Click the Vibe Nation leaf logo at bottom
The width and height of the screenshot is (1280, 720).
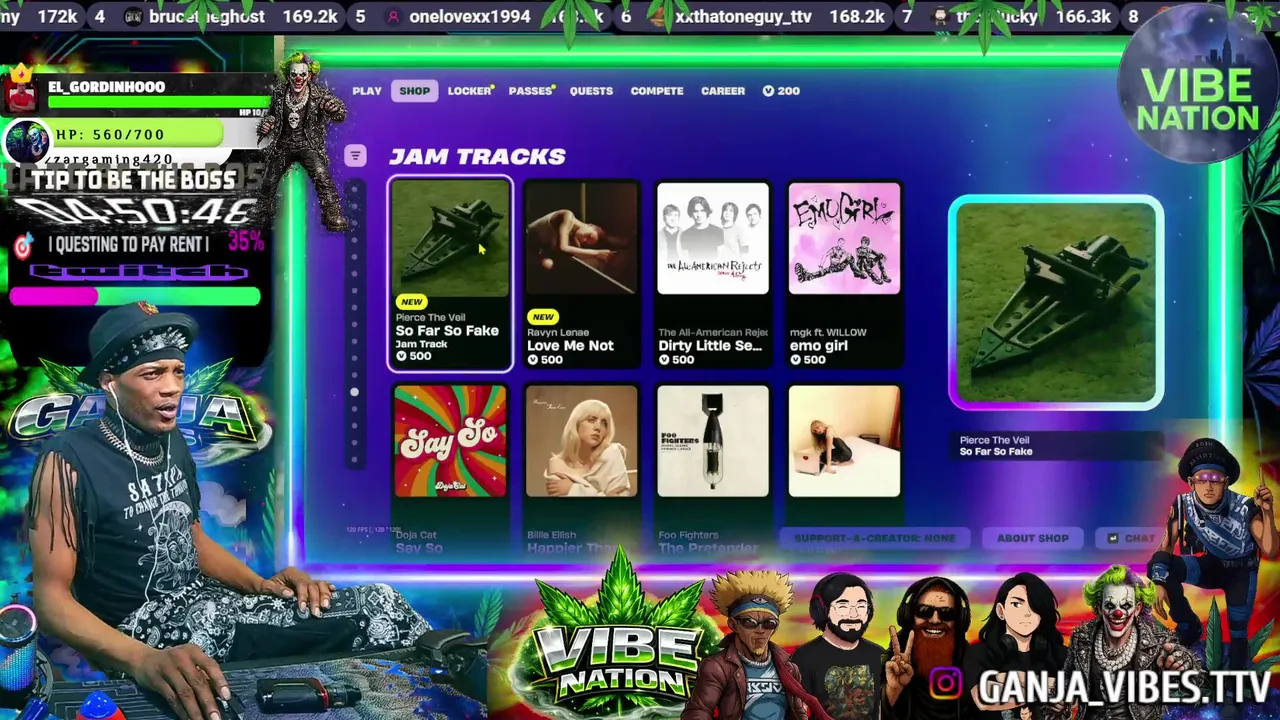[617, 637]
